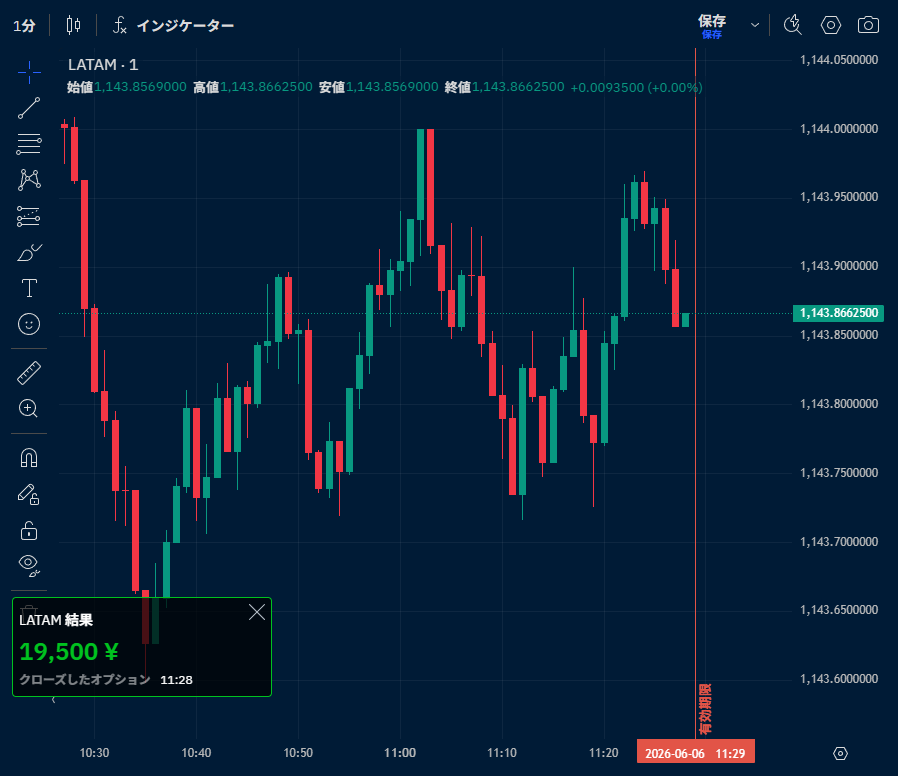Toggle magnet mode for drawings
Viewport: 898px width, 776px height.
click(29, 458)
